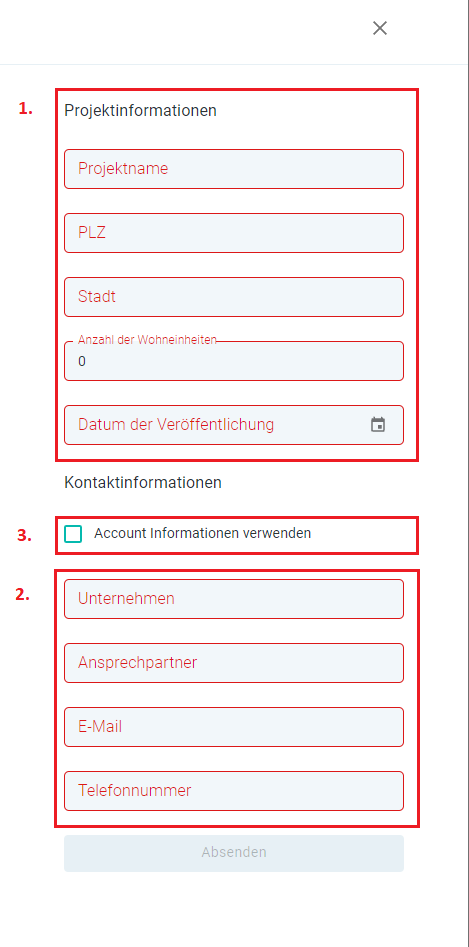Select the PLZ input field
Viewport: 469px width, 947px height.
click(x=234, y=233)
